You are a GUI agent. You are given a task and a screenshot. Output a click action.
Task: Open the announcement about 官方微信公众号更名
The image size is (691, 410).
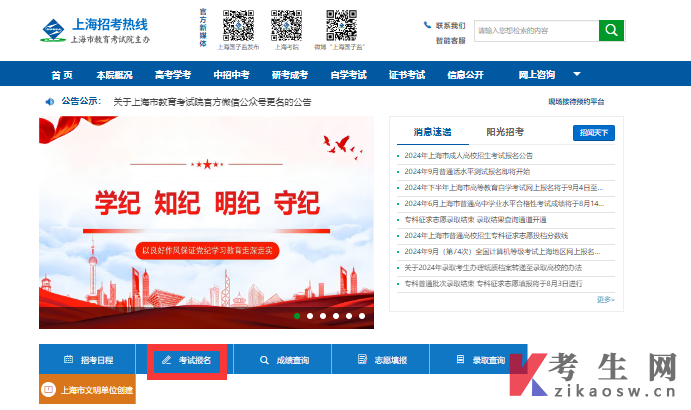coord(212,102)
